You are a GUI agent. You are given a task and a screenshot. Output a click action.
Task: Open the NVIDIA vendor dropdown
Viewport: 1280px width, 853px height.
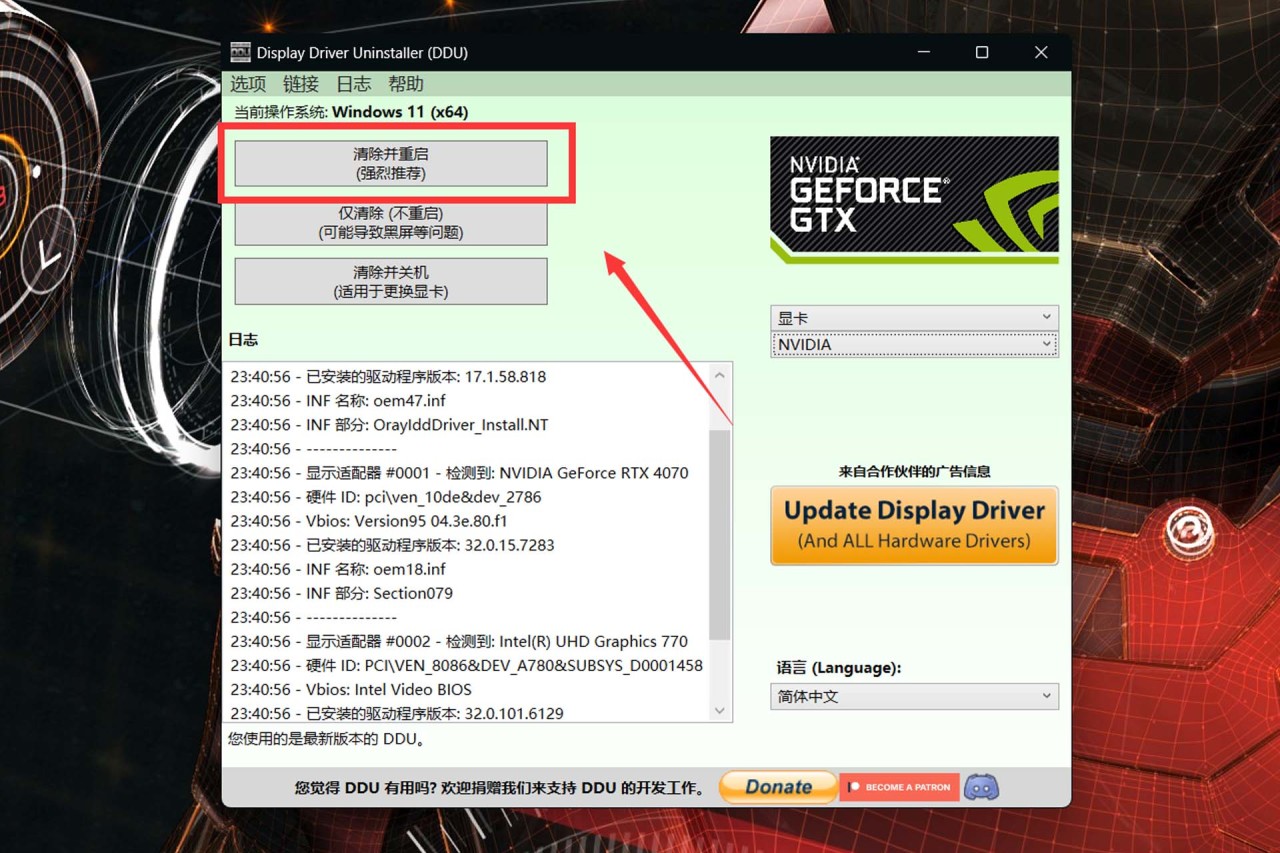914,344
